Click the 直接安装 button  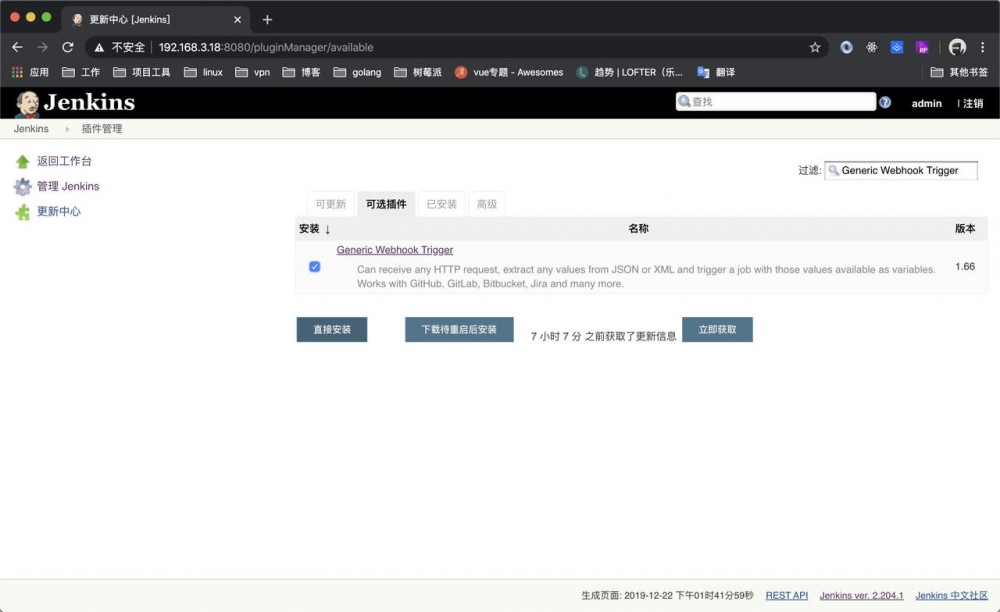[x=331, y=329]
